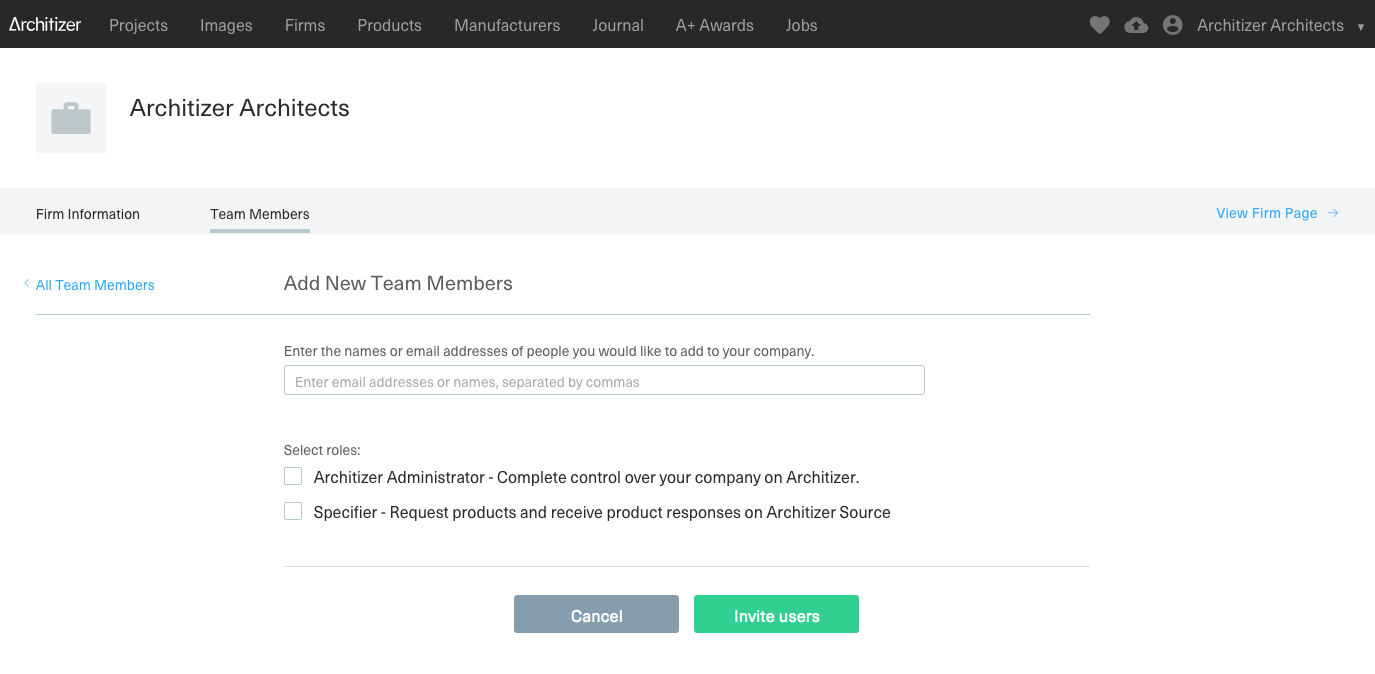This screenshot has height=674, width=1375.
Task: Open favorites heart icon
Action: pyautogui.click(x=1099, y=25)
